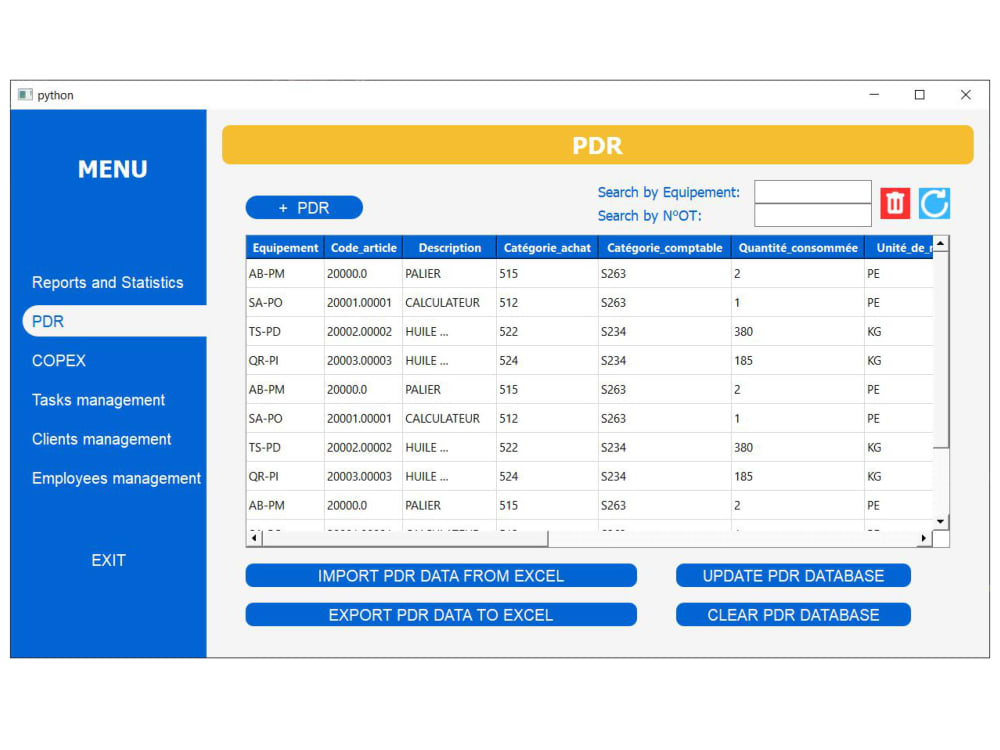Open Employees management section
The width and height of the screenshot is (1000, 750).
click(x=117, y=478)
